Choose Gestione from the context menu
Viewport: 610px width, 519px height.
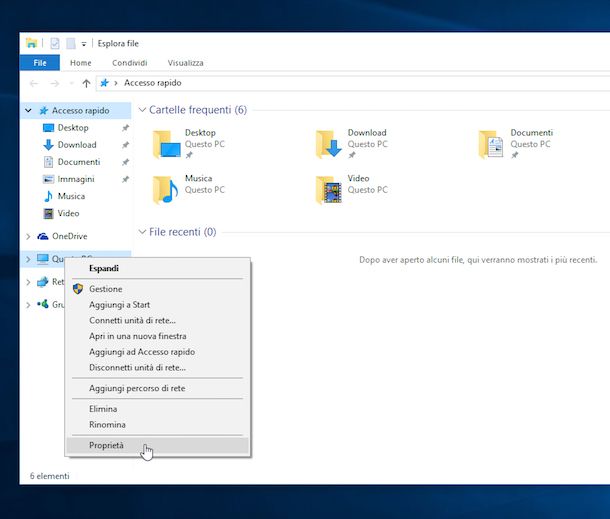pyautogui.click(x=158, y=289)
